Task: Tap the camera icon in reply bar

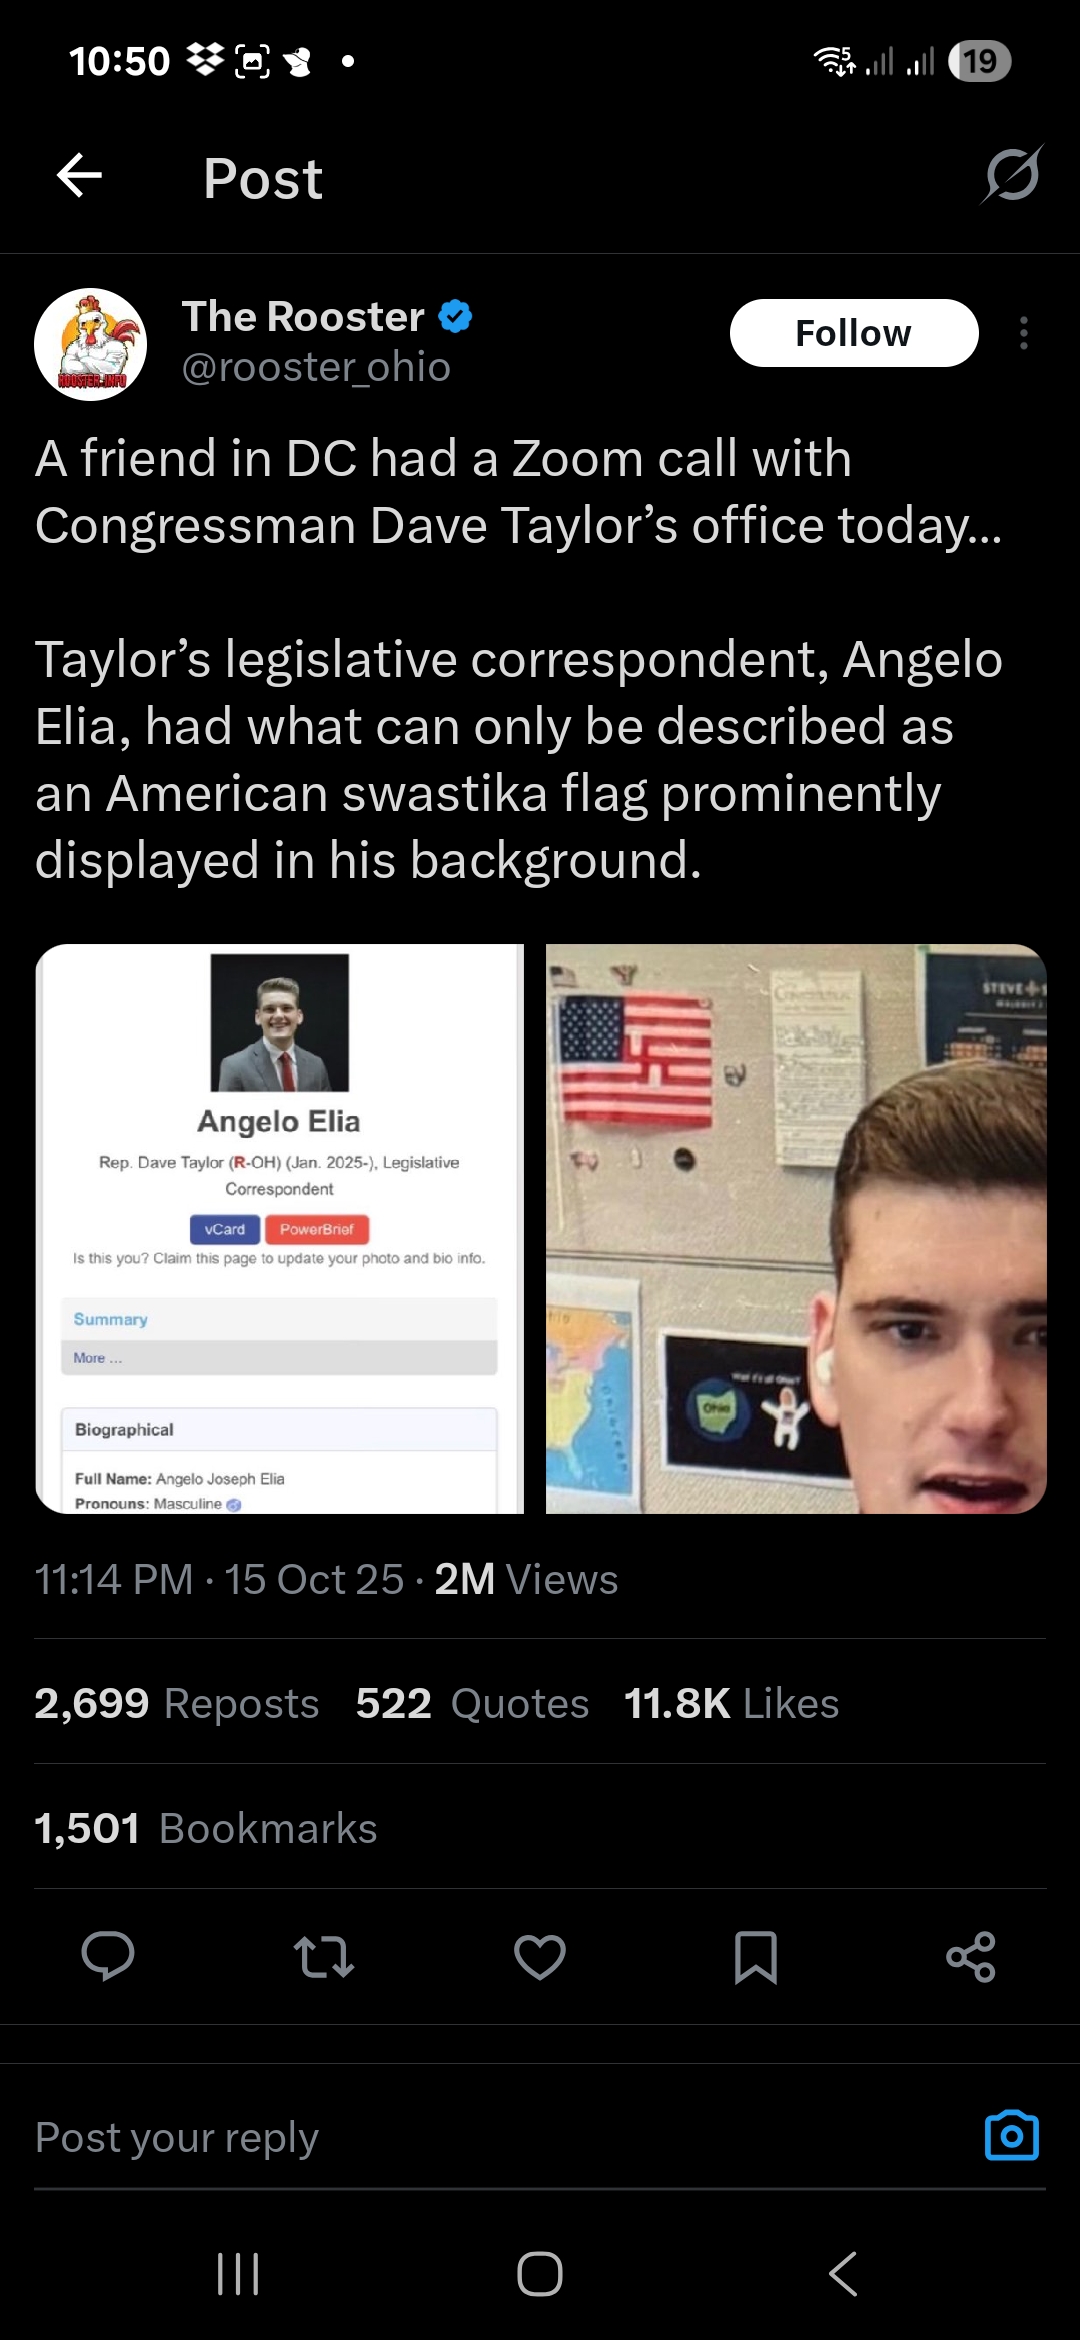Action: coord(1012,2135)
